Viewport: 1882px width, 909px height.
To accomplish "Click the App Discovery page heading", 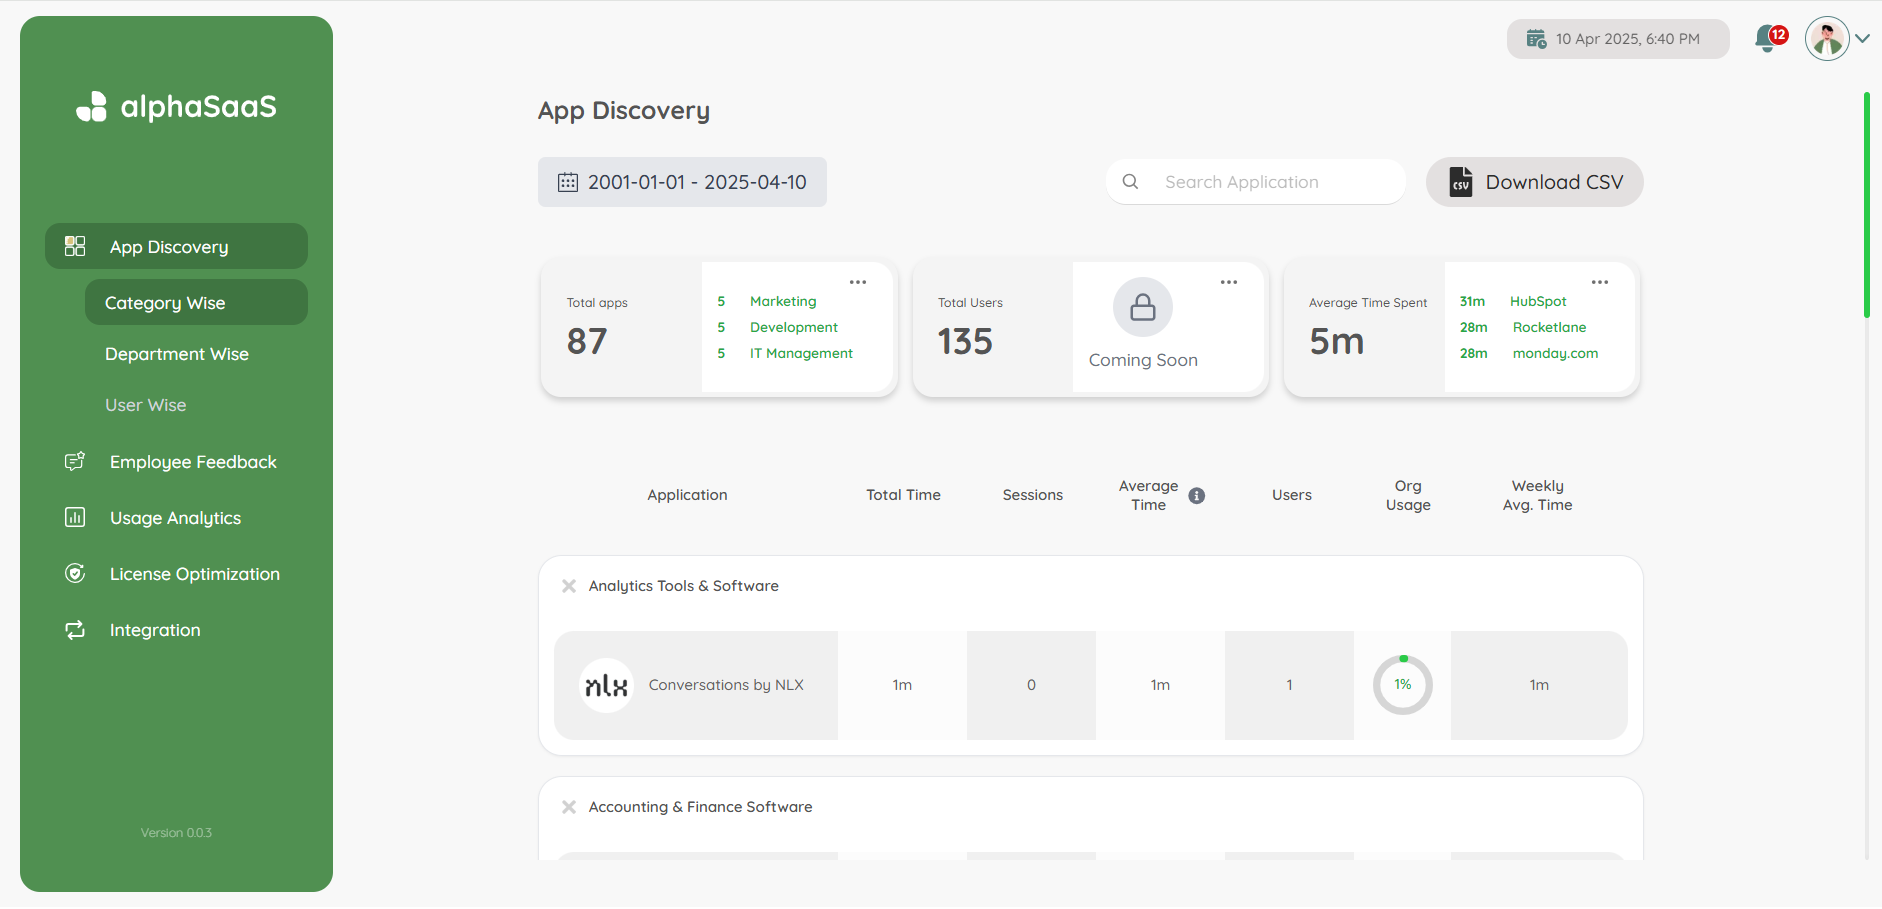I will 624,111.
